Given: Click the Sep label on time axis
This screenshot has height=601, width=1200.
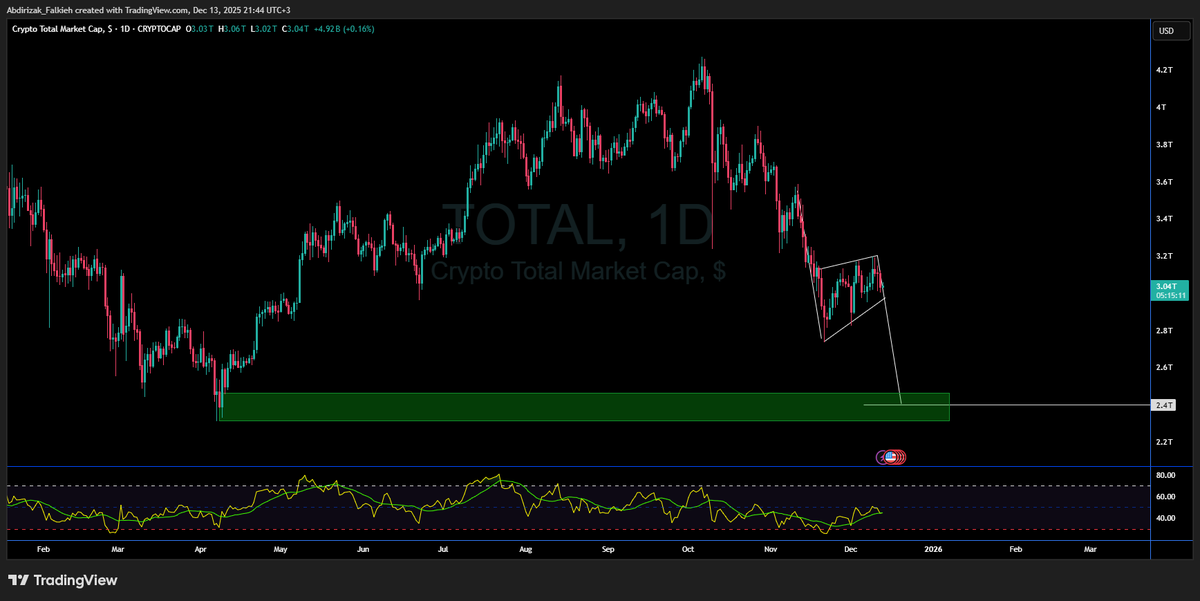Looking at the screenshot, I should coord(608,549).
